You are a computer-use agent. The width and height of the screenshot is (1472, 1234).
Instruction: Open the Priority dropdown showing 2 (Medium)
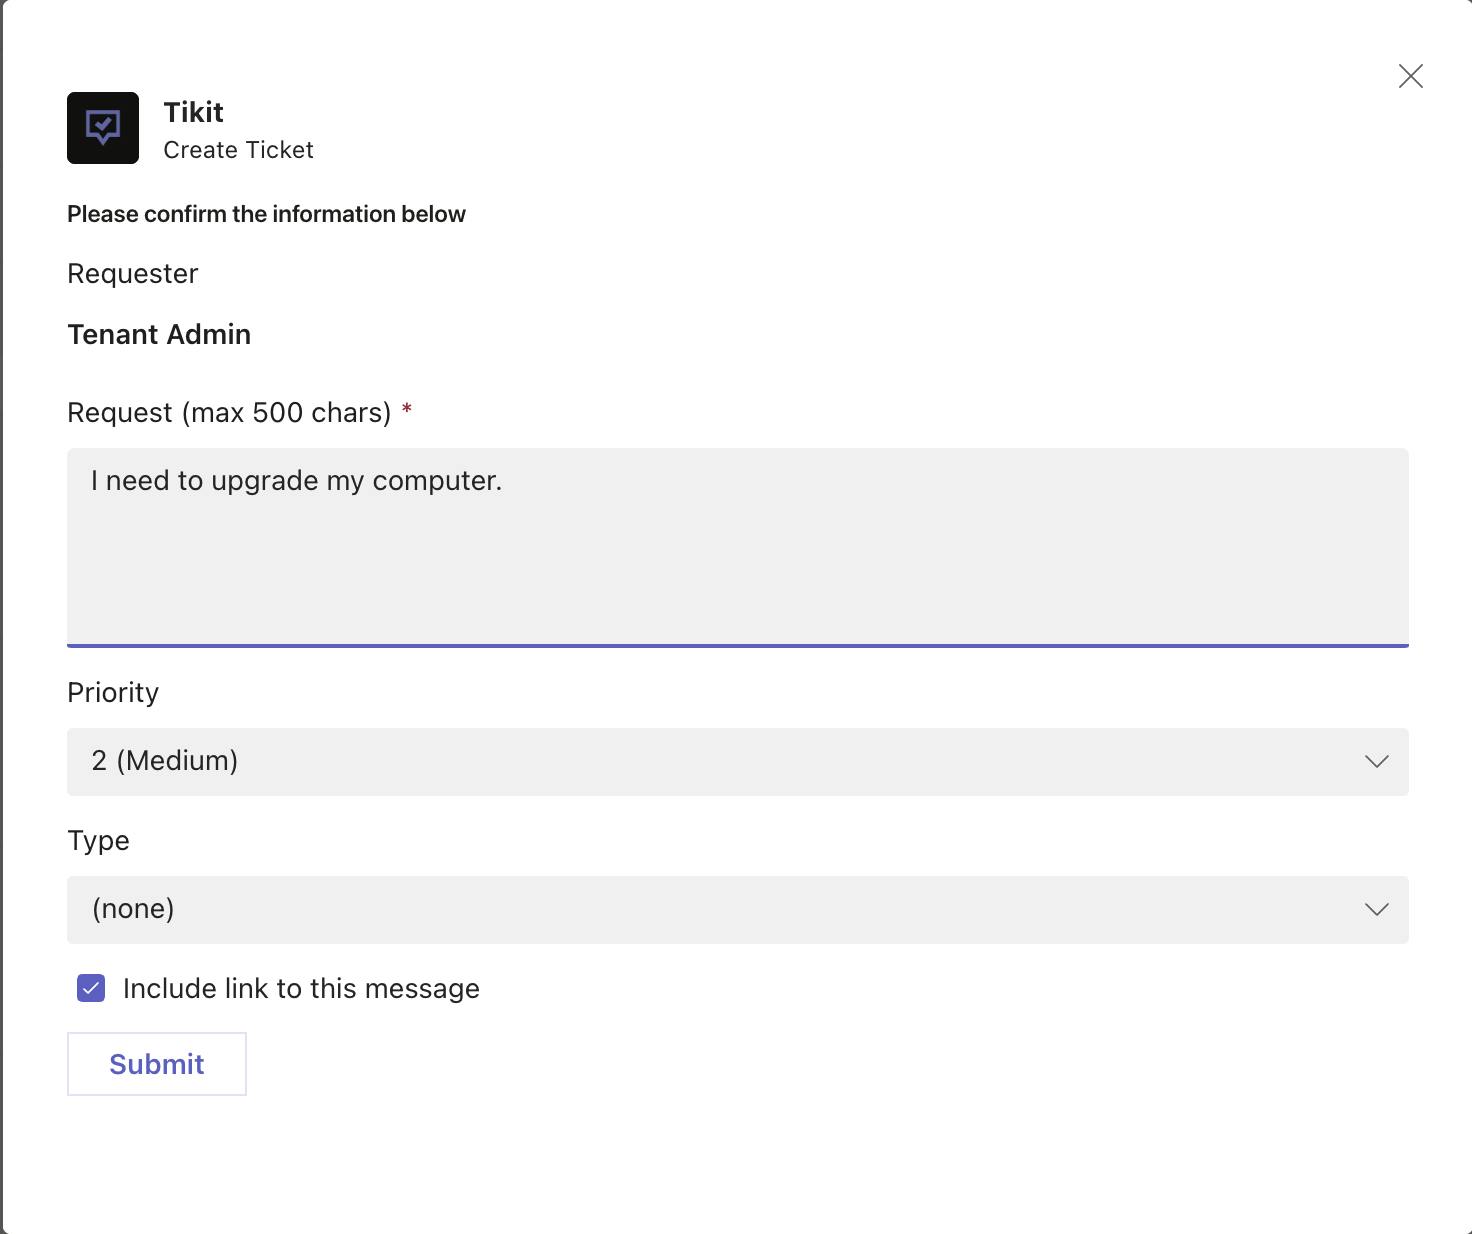[x=700, y=762]
